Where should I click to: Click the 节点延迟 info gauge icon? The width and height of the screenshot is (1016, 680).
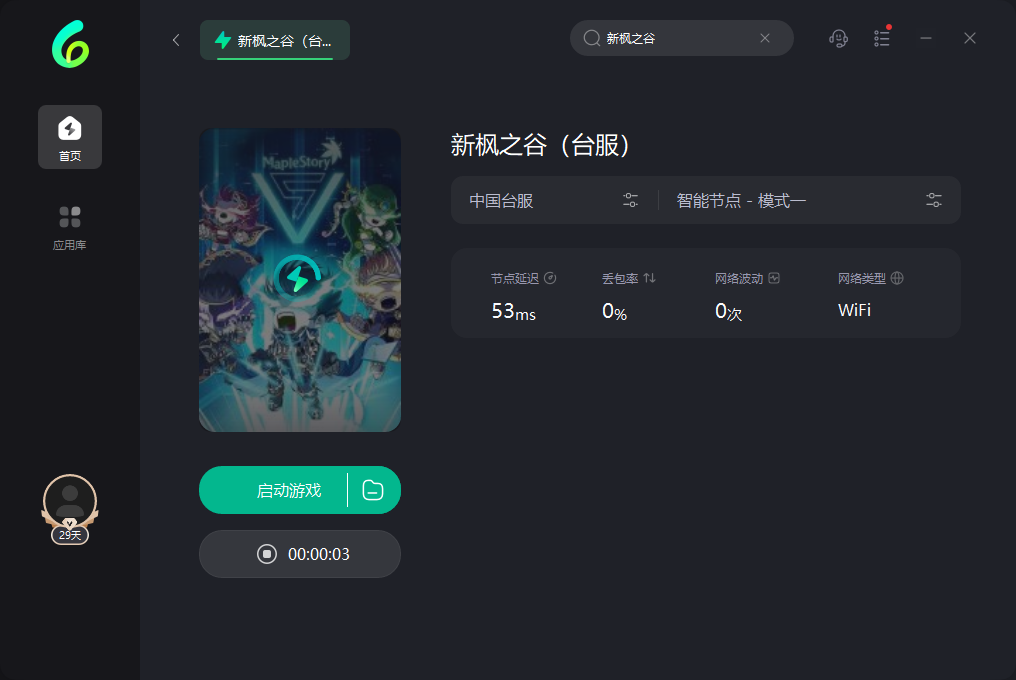[550, 278]
